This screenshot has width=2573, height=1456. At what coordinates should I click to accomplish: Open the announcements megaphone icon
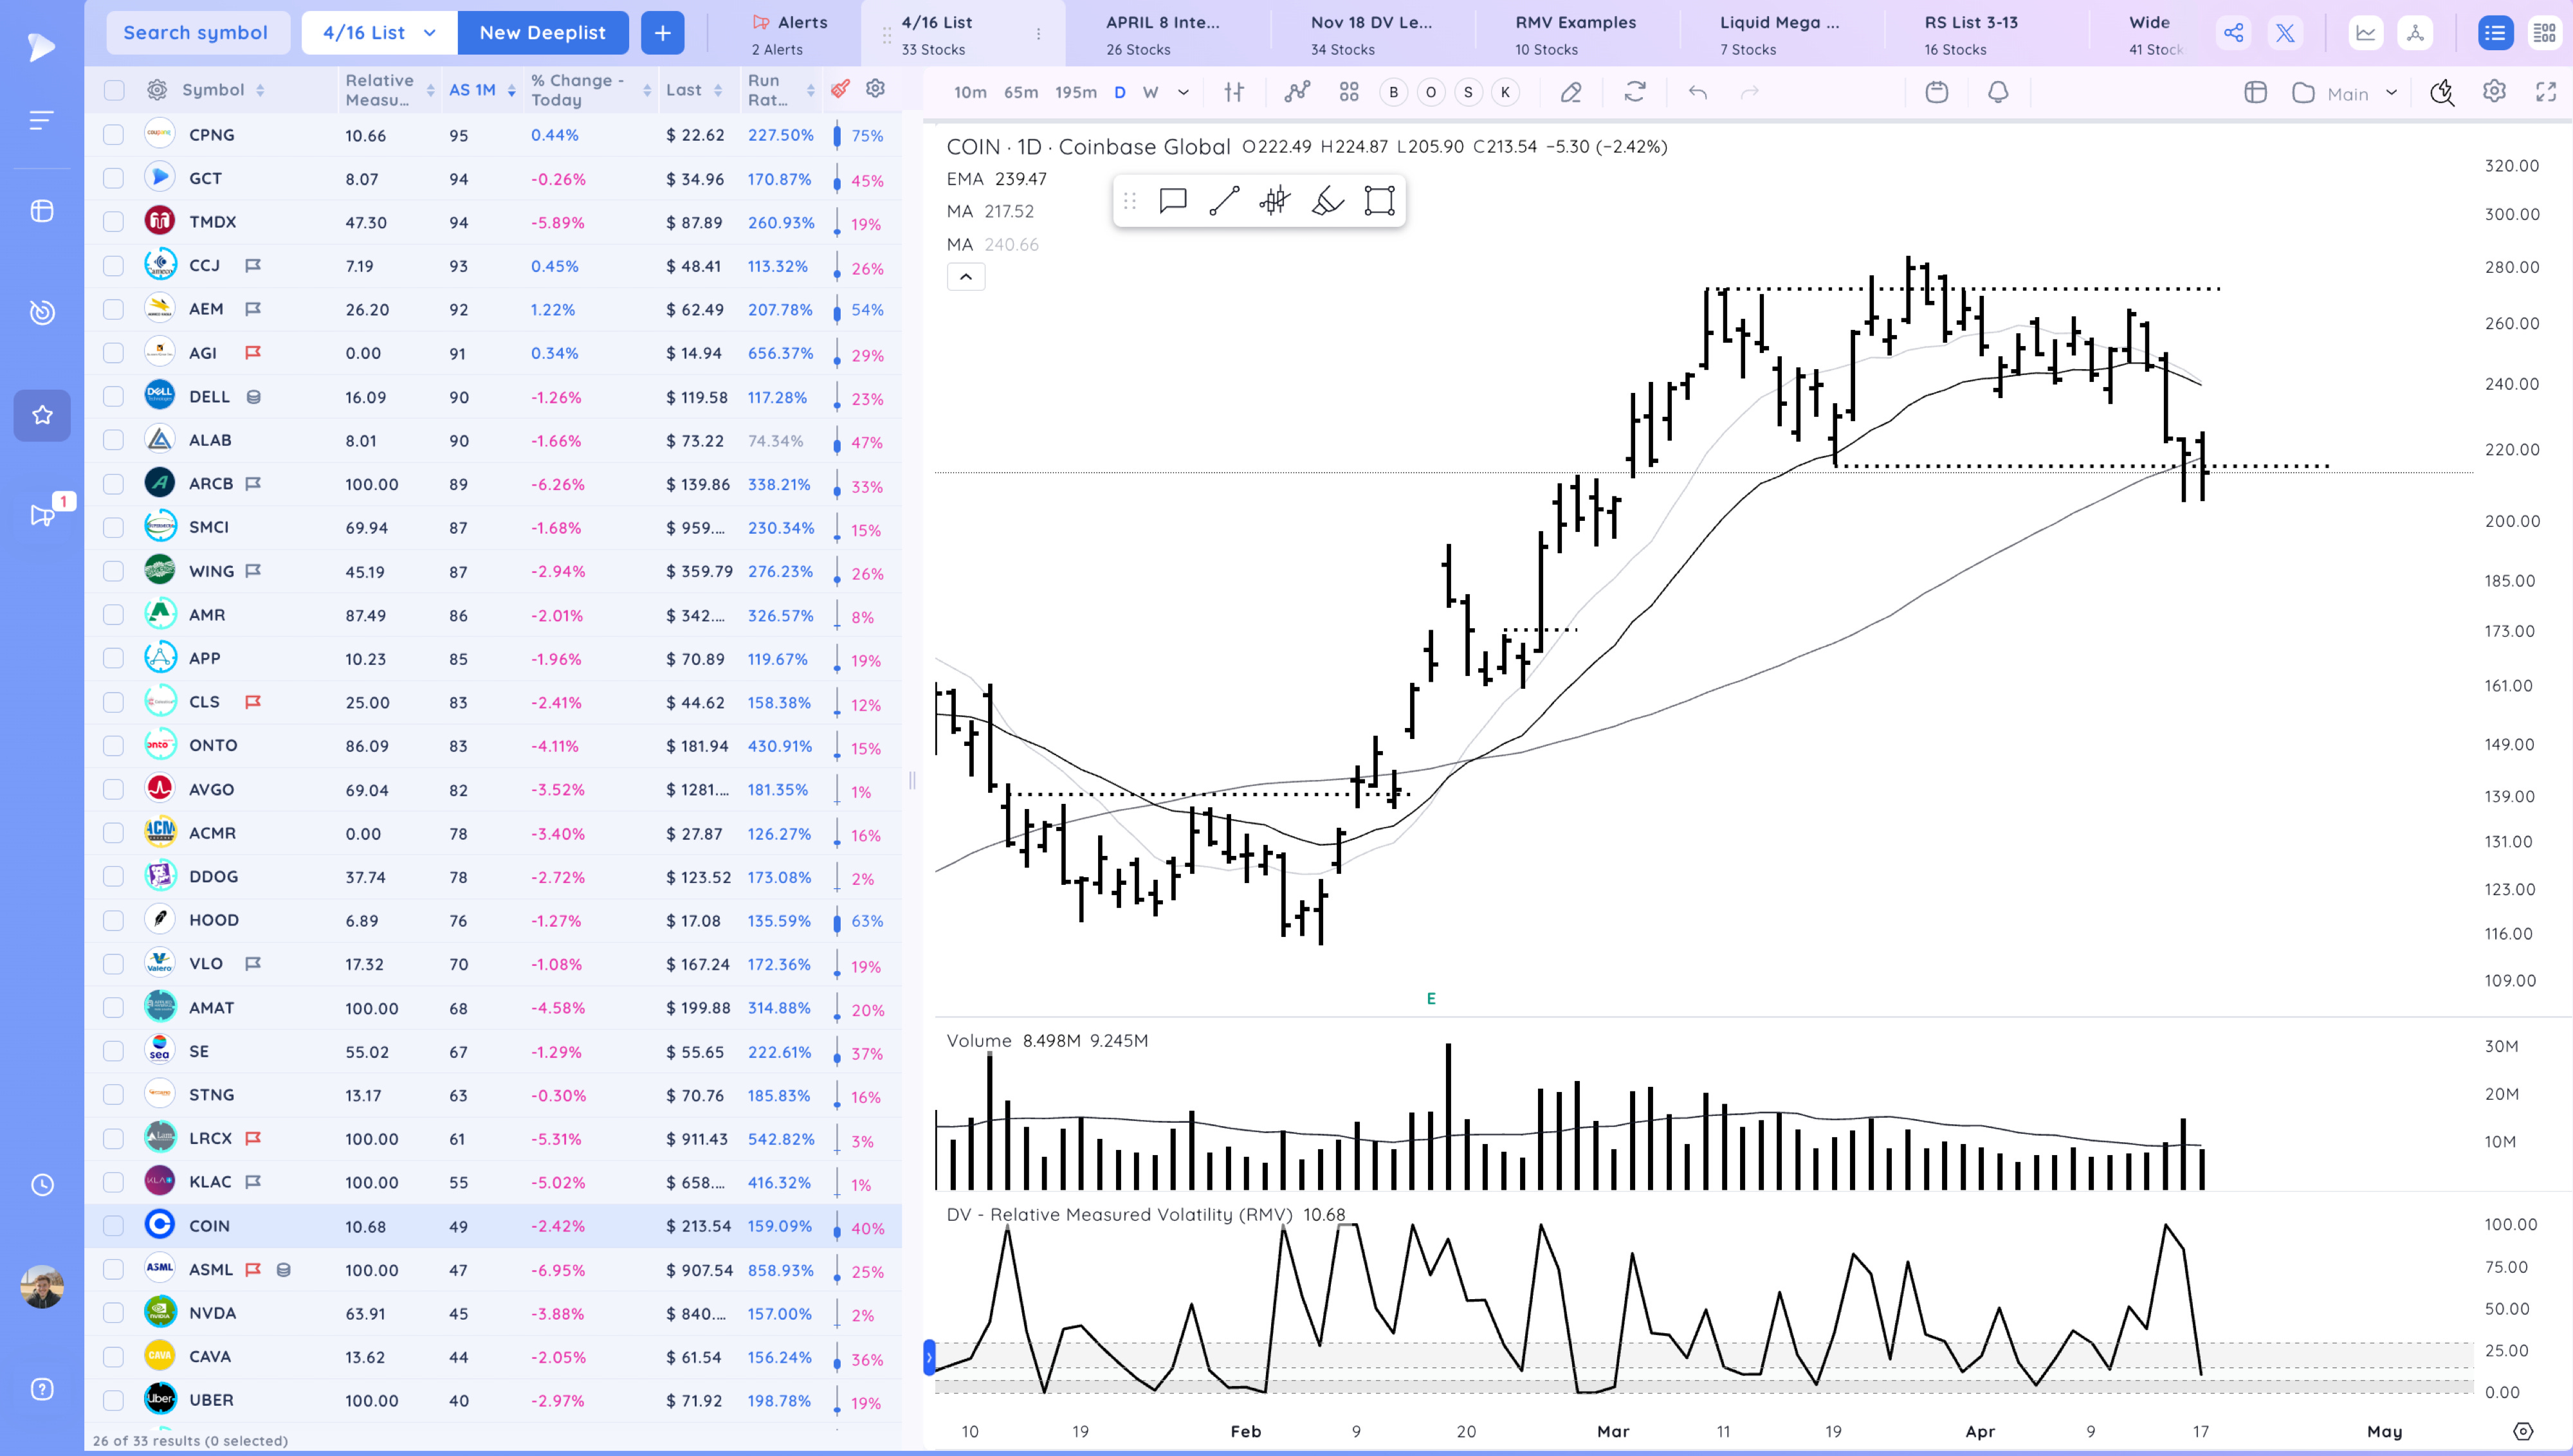coord(42,515)
